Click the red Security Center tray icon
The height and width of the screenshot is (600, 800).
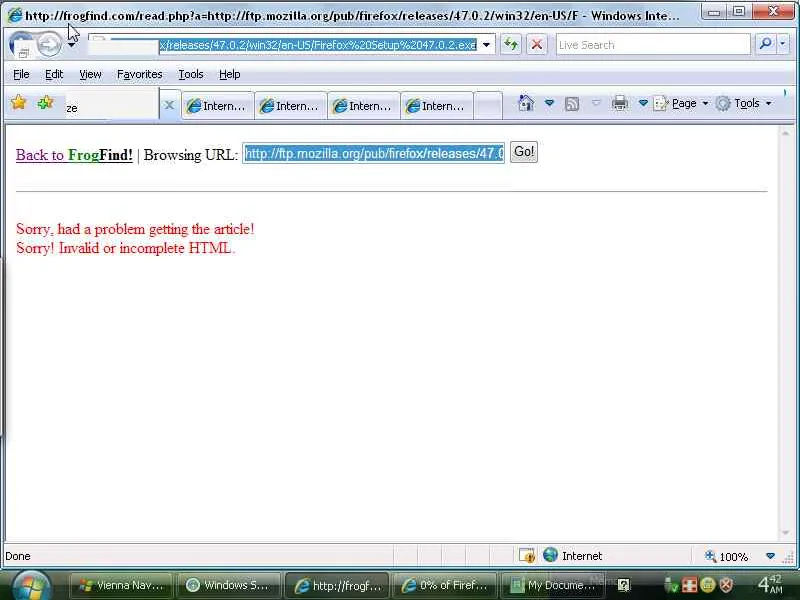(x=689, y=585)
